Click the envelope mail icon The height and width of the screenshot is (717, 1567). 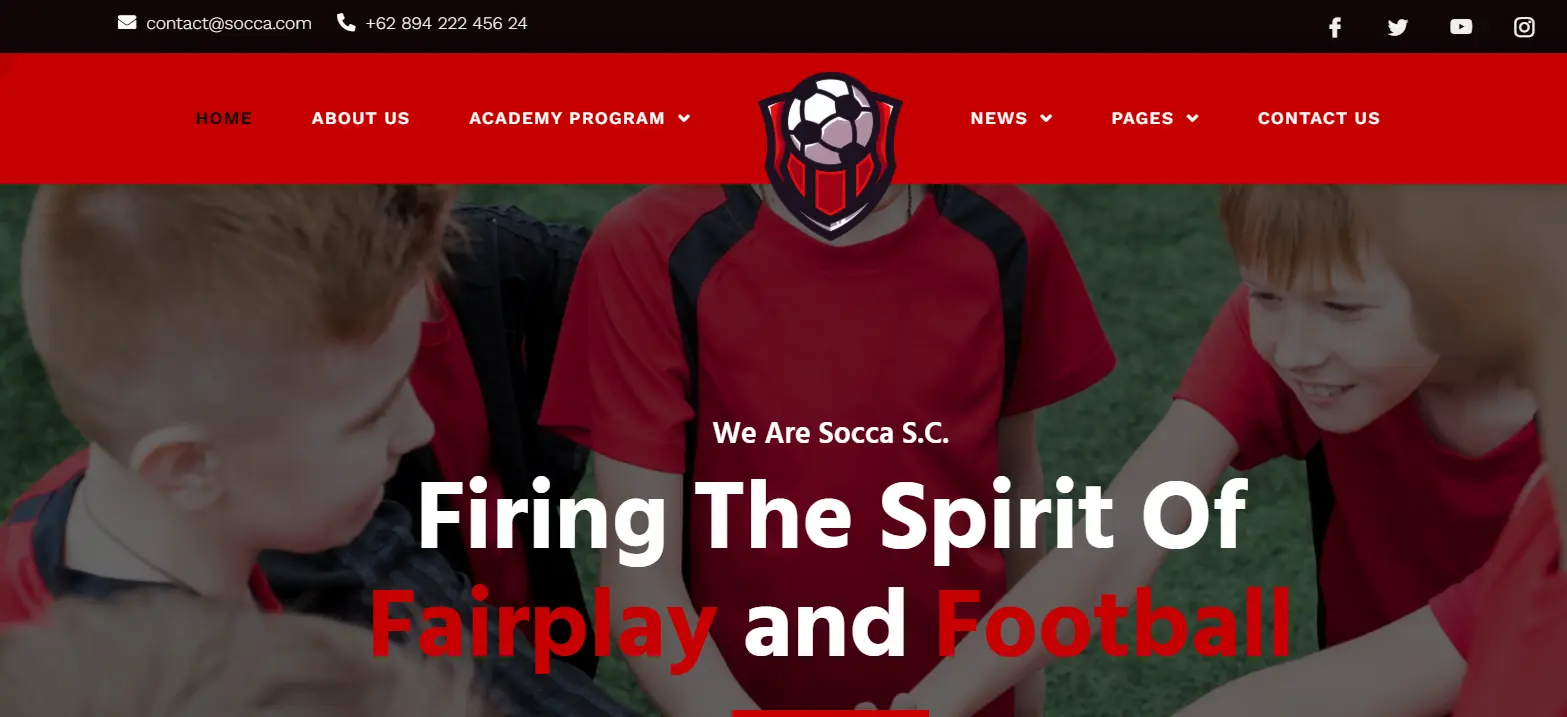coord(127,22)
